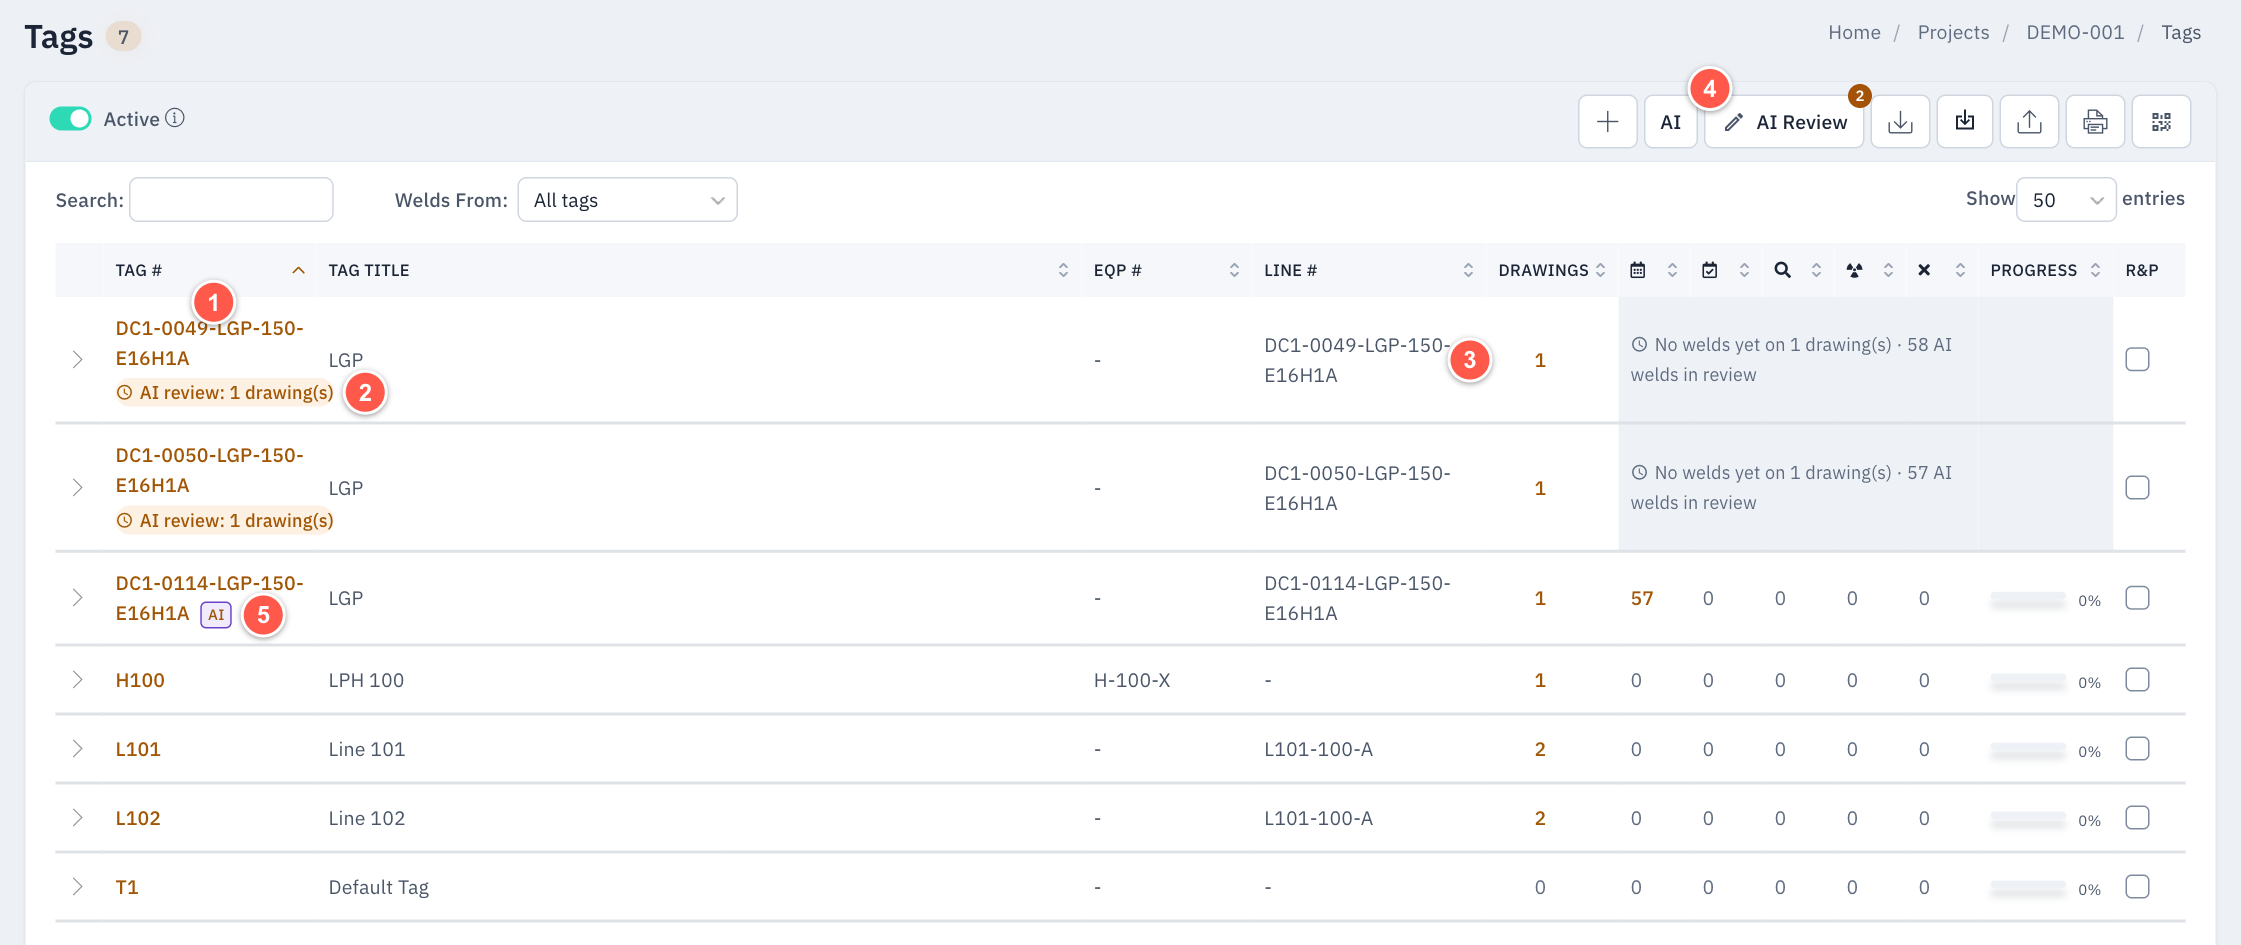Open the Show 50 entries dropdown
2241x945 pixels.
(x=2065, y=200)
